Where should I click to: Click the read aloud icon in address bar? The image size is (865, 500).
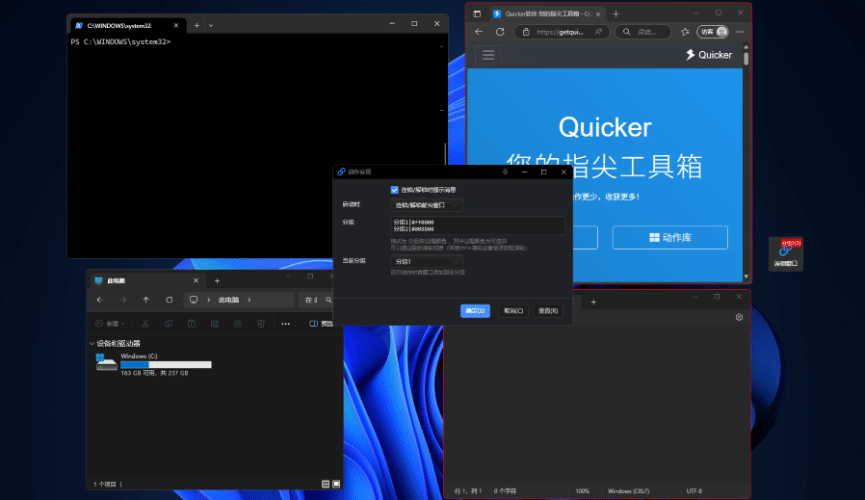(x=599, y=32)
